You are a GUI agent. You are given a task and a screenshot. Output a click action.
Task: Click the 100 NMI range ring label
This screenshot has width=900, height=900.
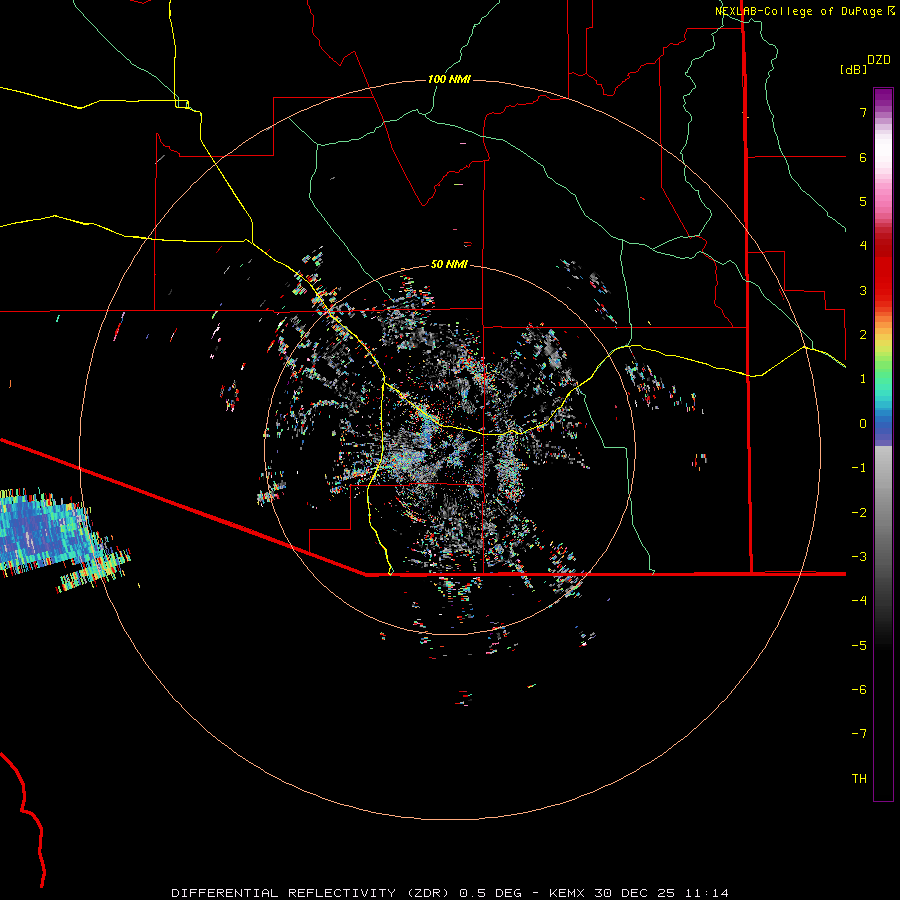449,79
